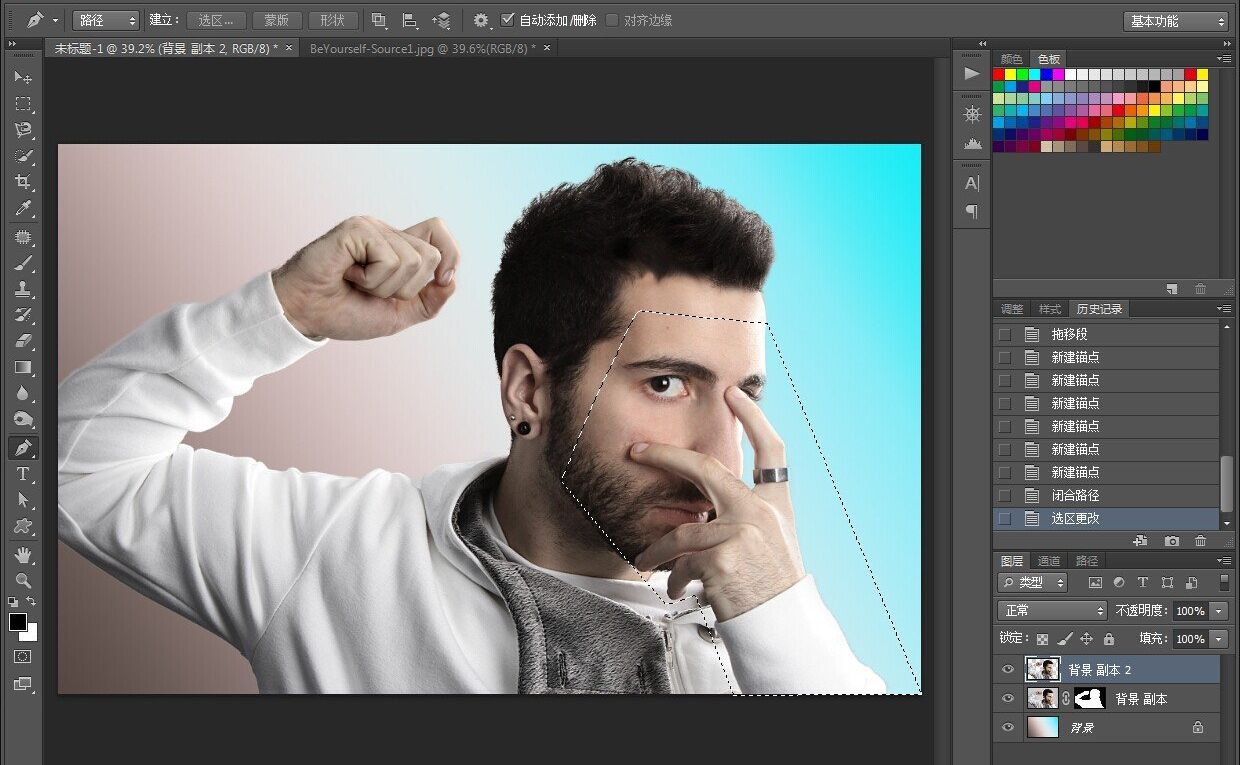The image size is (1240, 765).
Task: Reset default foreground and background colors
Action: tap(13, 602)
